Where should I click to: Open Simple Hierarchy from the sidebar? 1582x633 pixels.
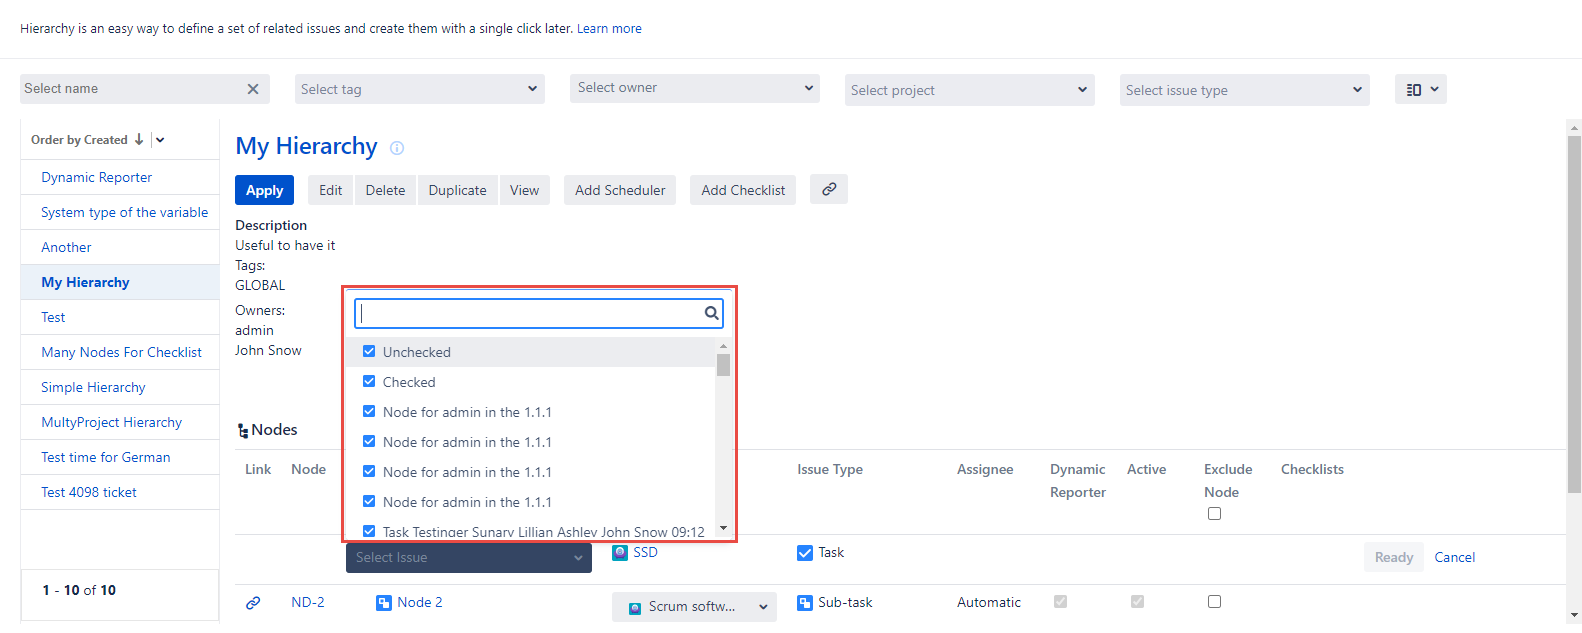pos(93,387)
